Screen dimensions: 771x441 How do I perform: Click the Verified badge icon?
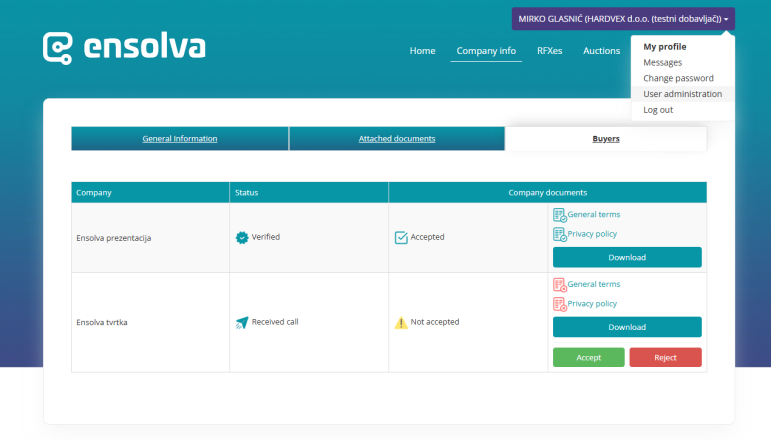(x=241, y=238)
